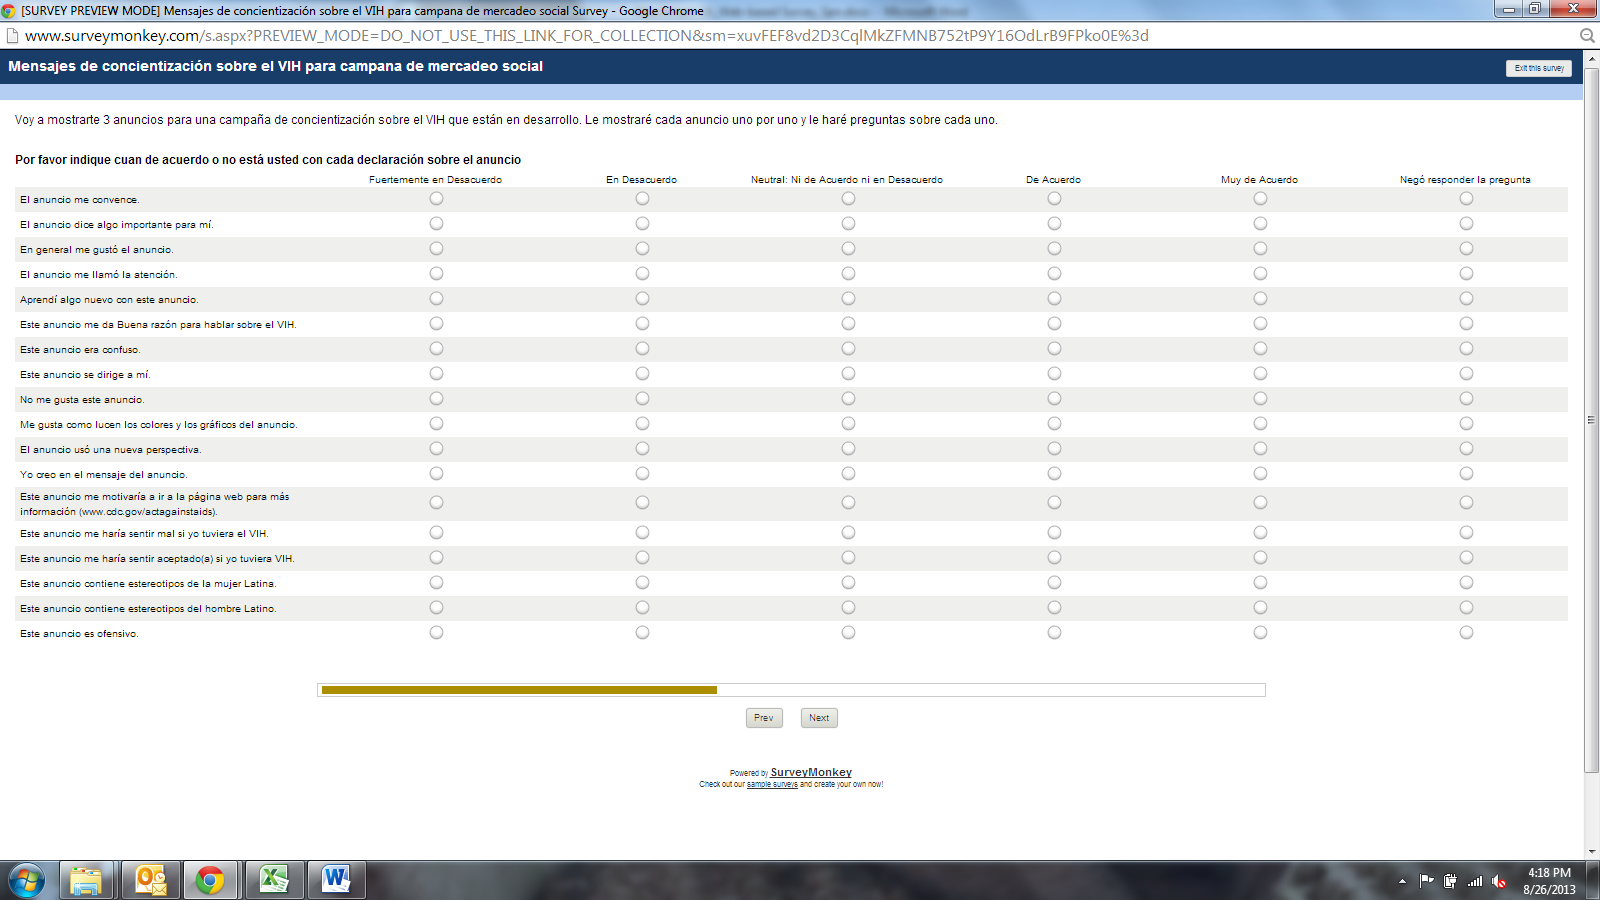Open Word from the taskbar

(336, 880)
